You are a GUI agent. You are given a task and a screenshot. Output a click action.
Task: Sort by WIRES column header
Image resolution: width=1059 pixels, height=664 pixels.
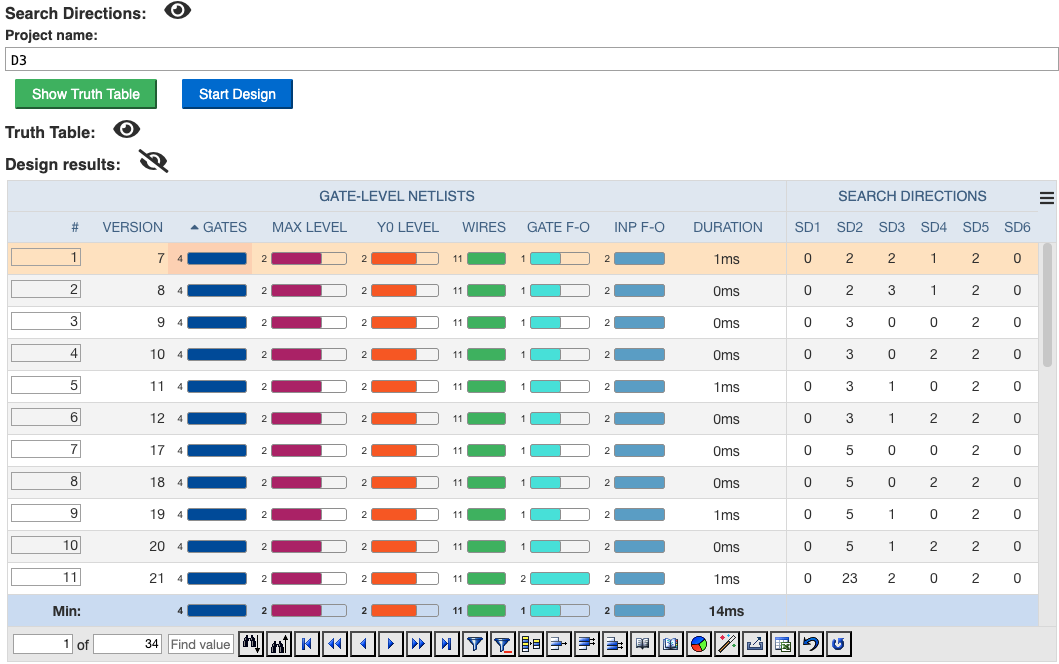pyautogui.click(x=484, y=228)
